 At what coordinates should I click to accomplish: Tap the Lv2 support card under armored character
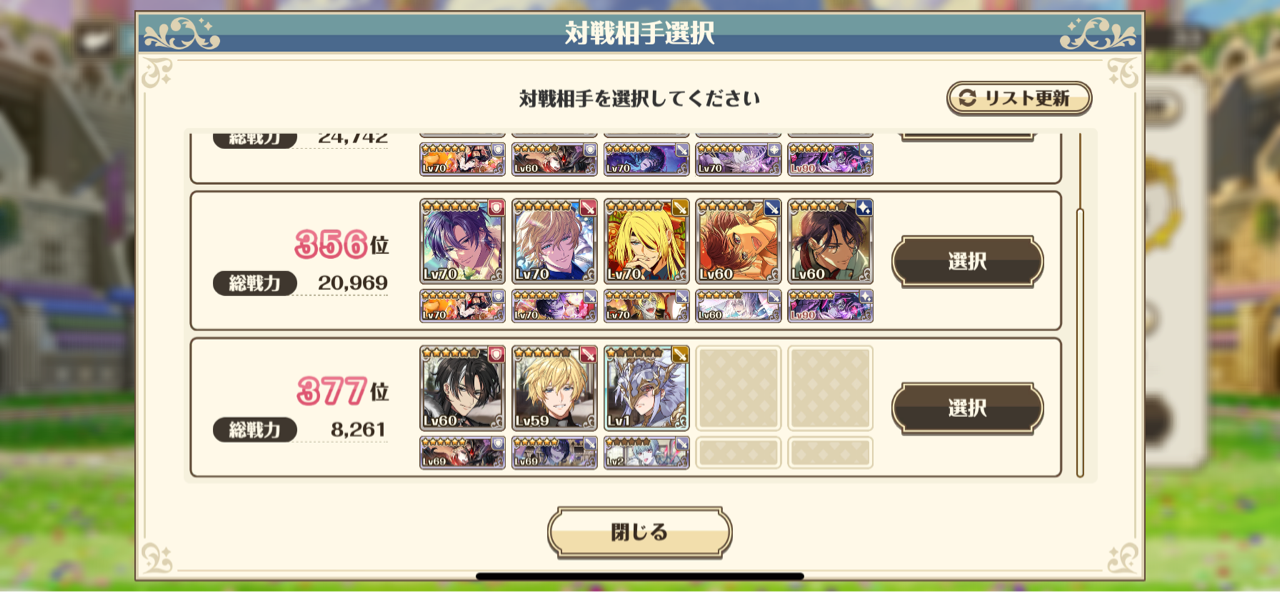coord(646,453)
